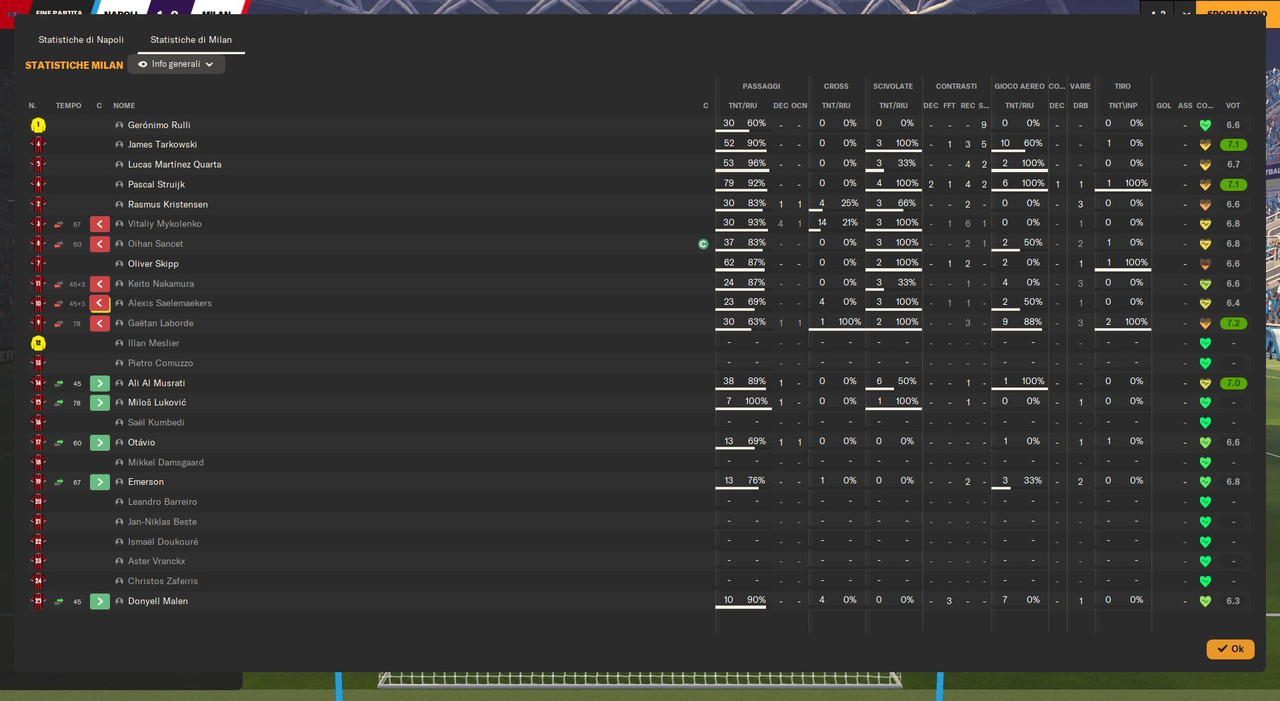
Task: Open Pietro Comuzzo's player profile
Action: (x=160, y=363)
